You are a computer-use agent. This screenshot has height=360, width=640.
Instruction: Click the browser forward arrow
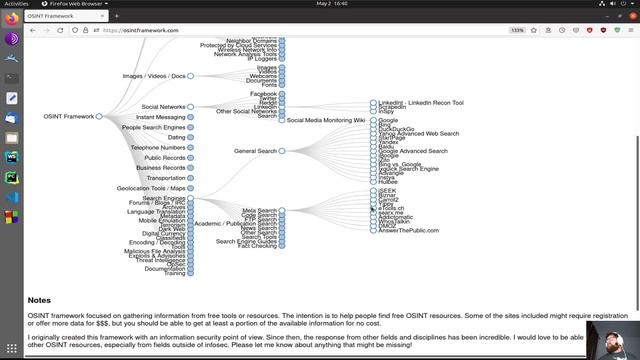(x=47, y=30)
